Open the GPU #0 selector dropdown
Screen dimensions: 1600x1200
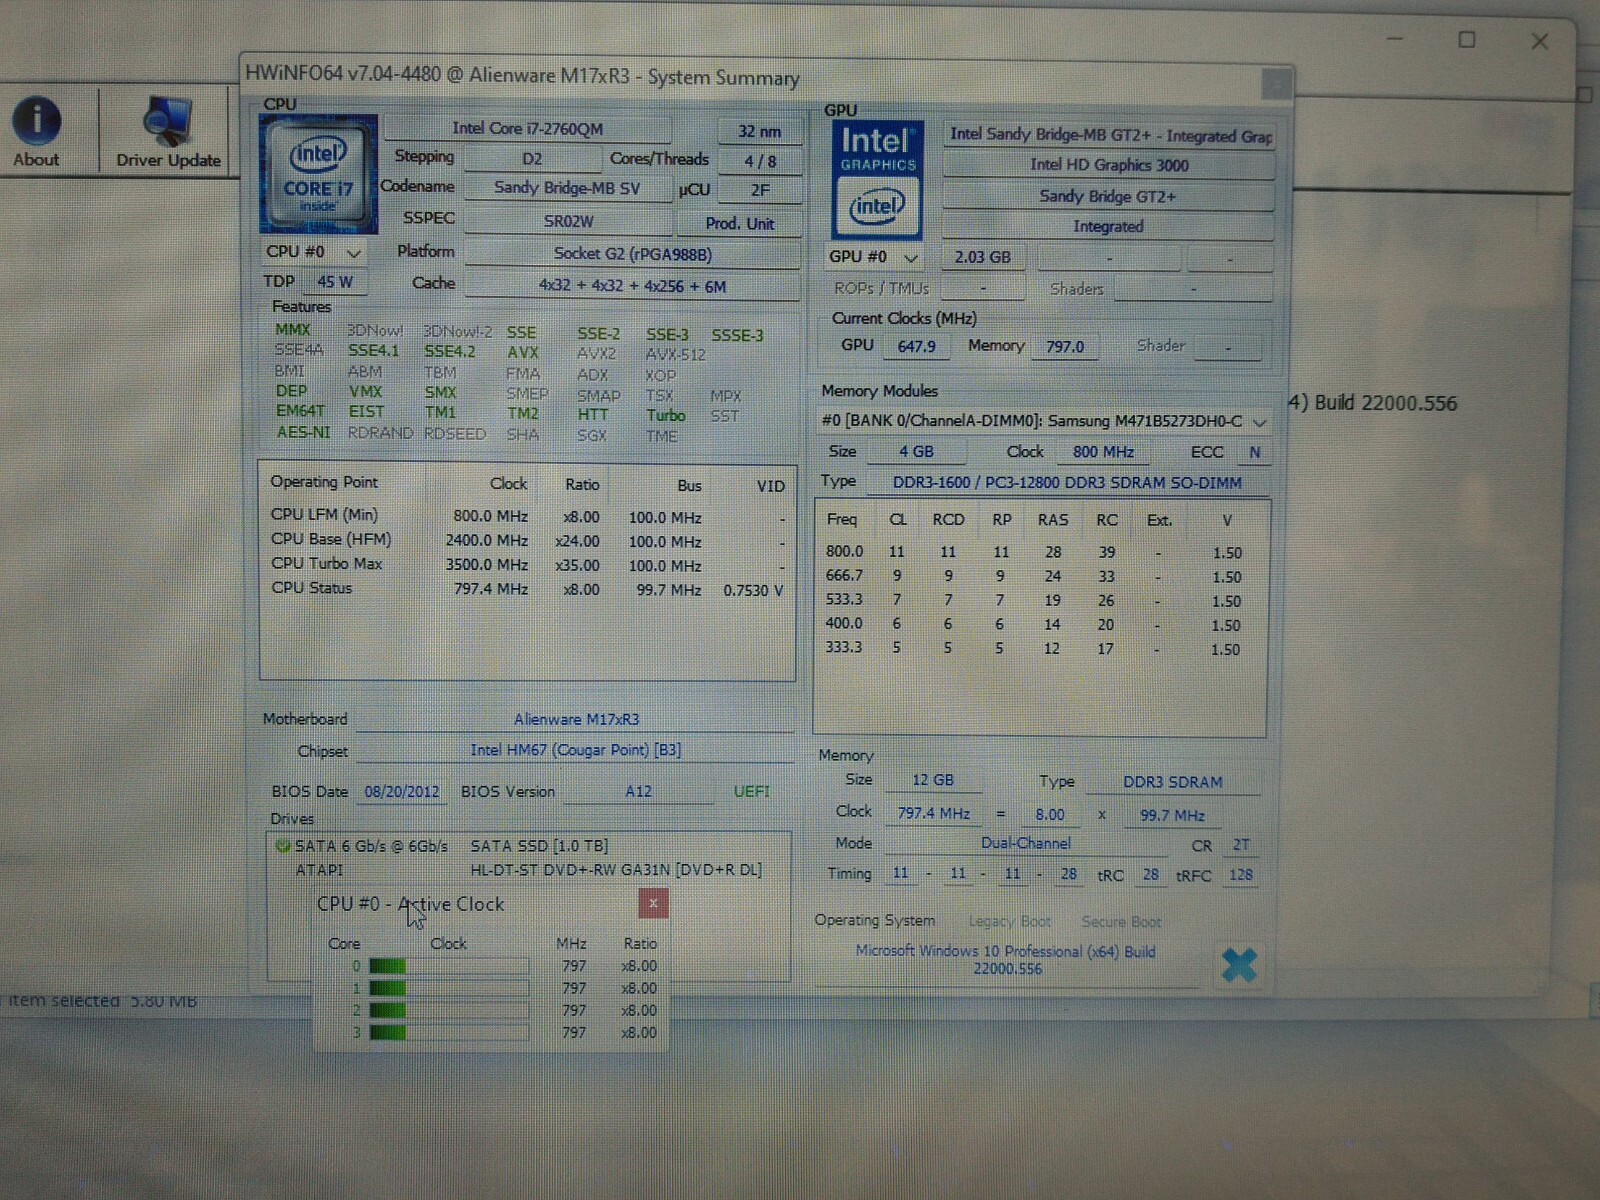tap(874, 257)
